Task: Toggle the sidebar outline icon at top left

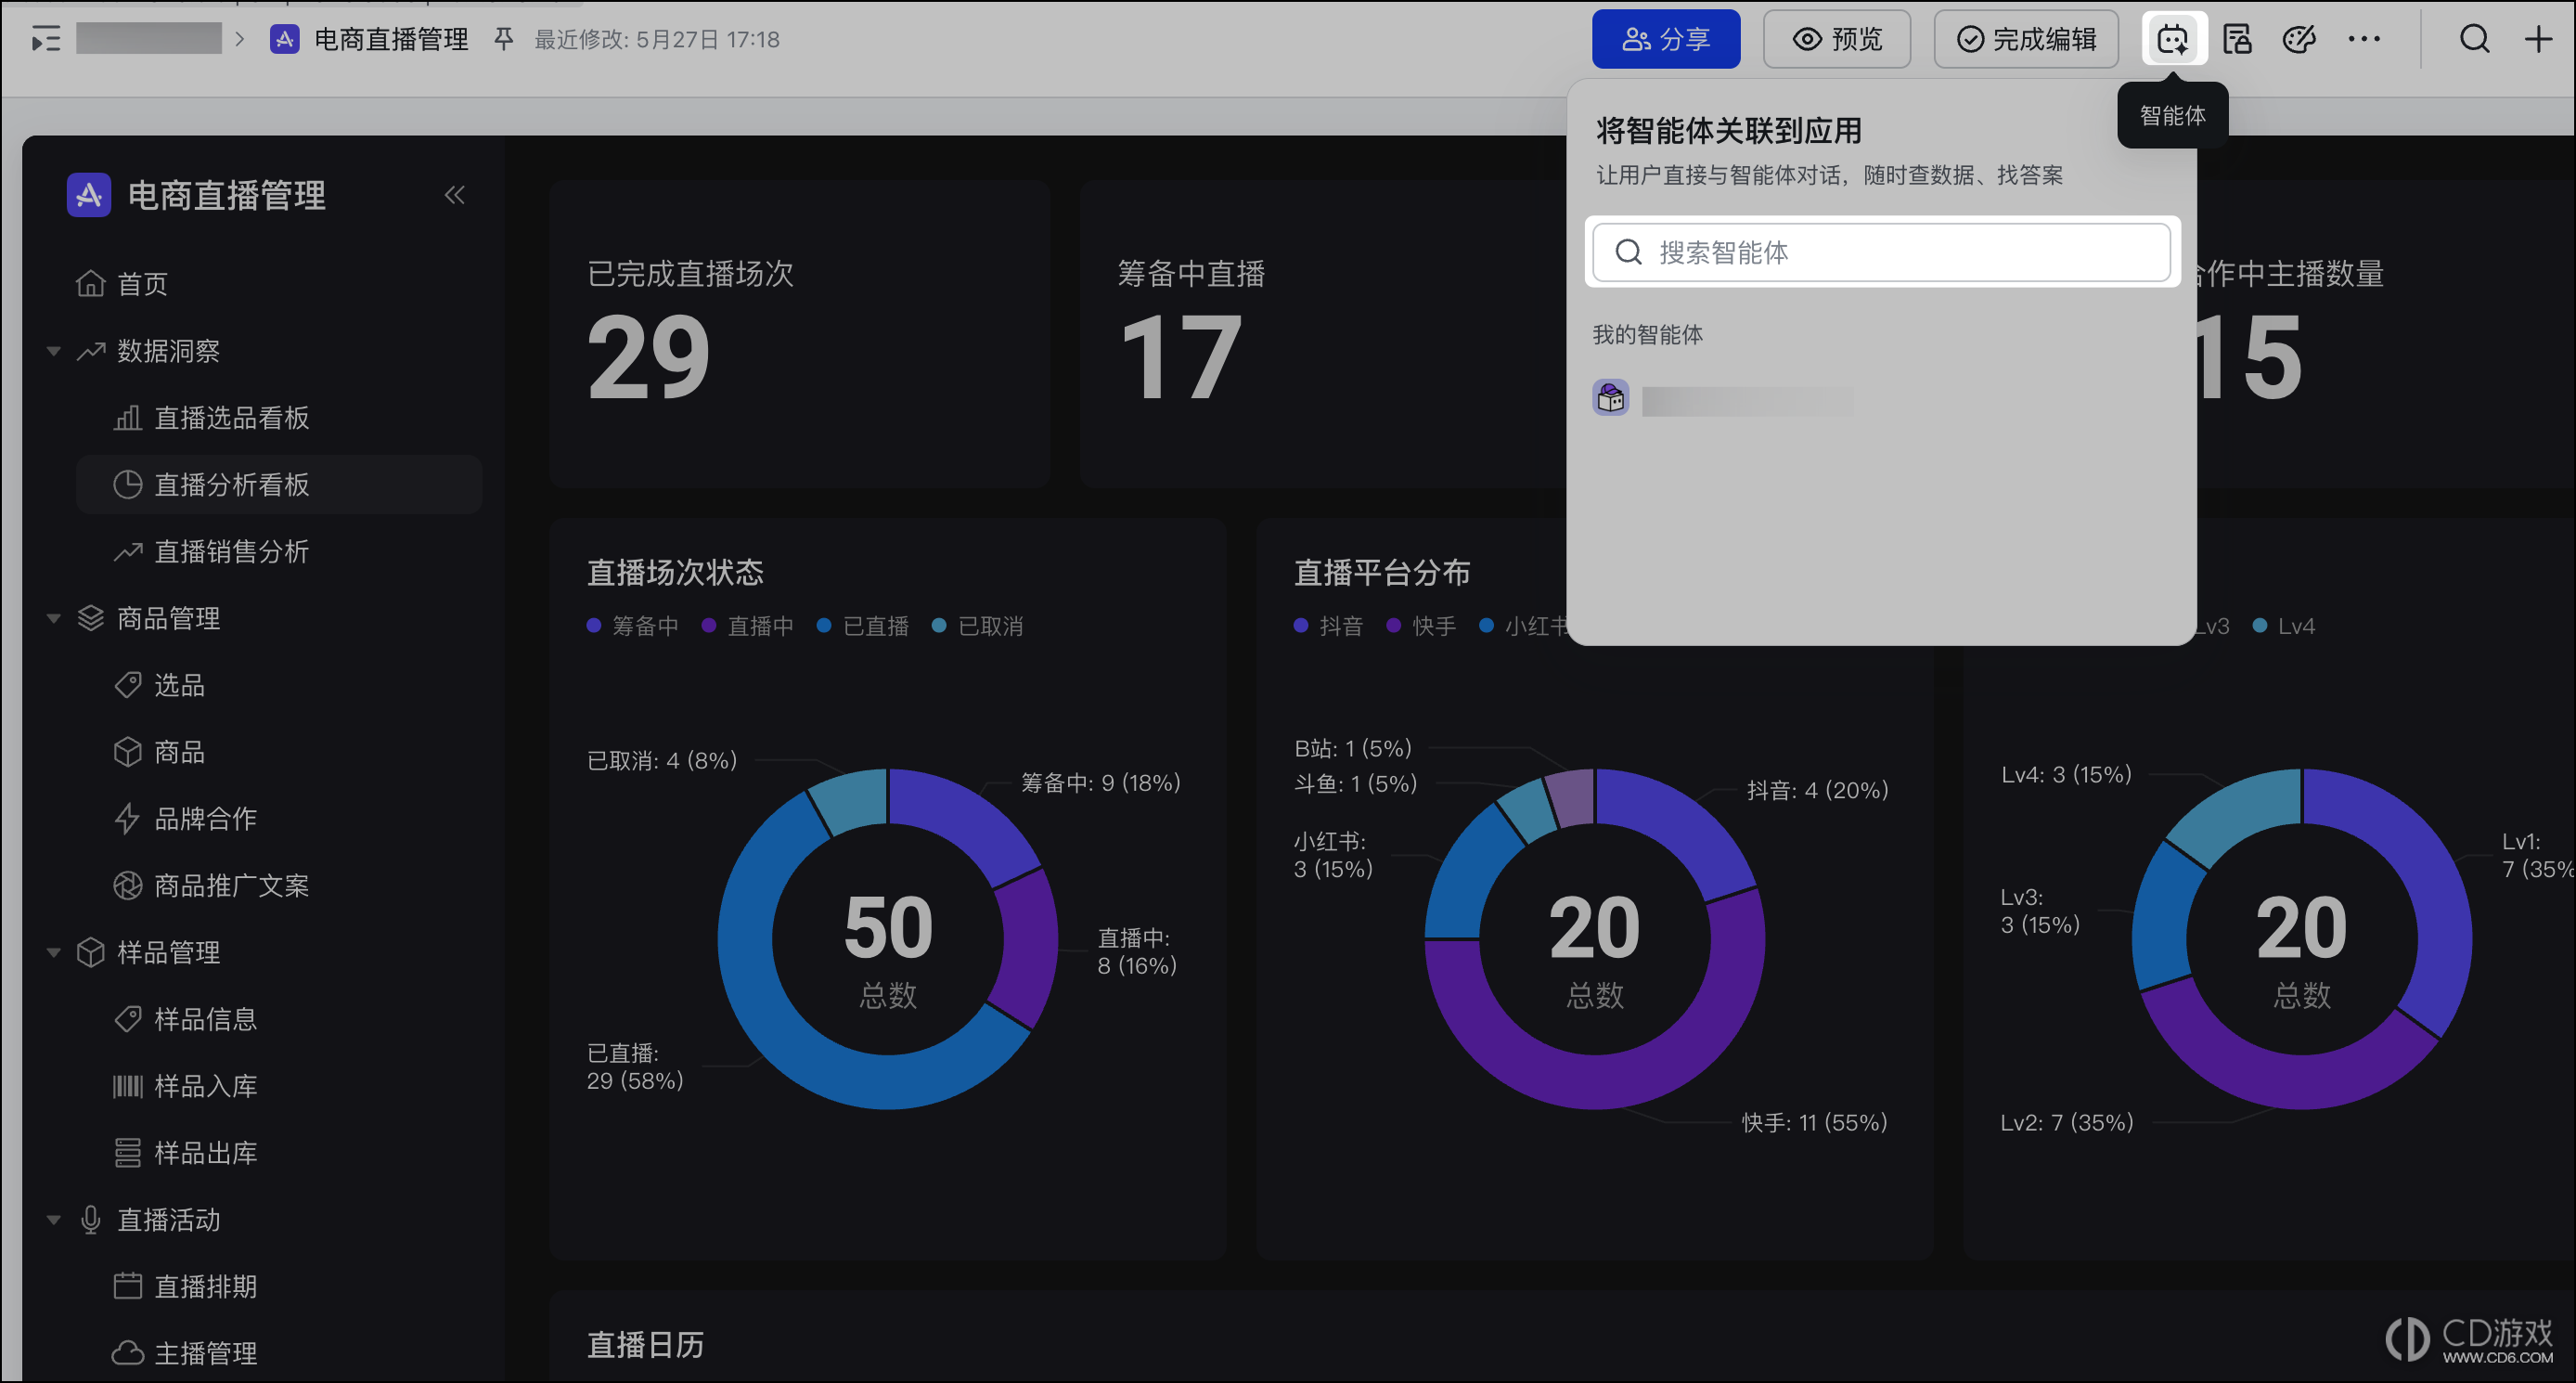Action: [46, 39]
